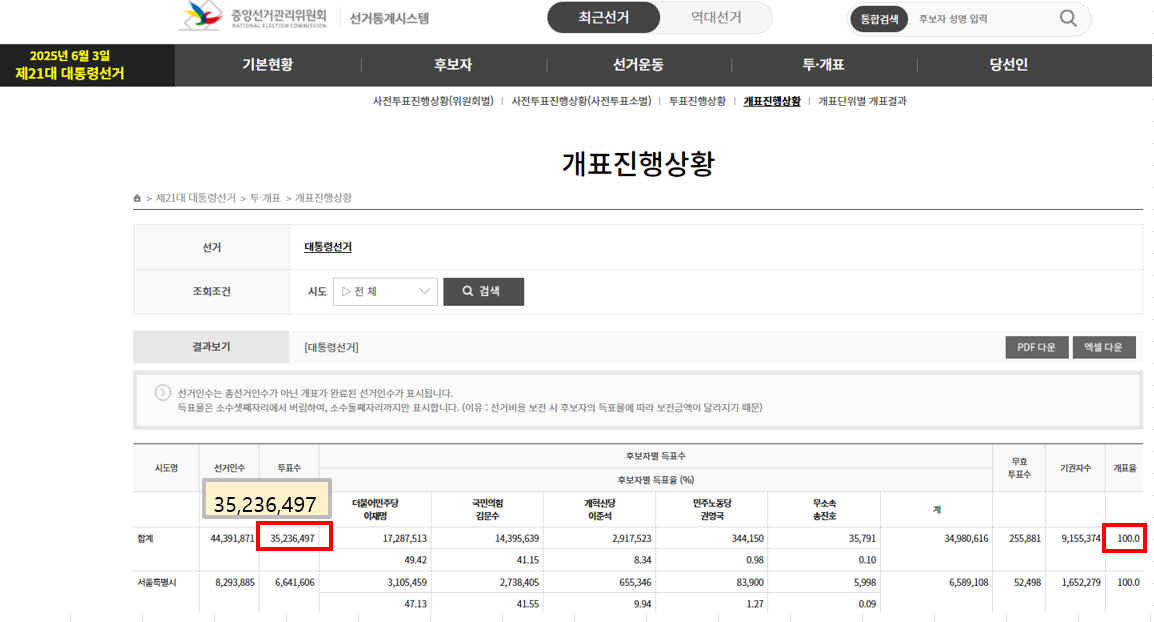Open the 시도 region dropdown

pos(385,292)
